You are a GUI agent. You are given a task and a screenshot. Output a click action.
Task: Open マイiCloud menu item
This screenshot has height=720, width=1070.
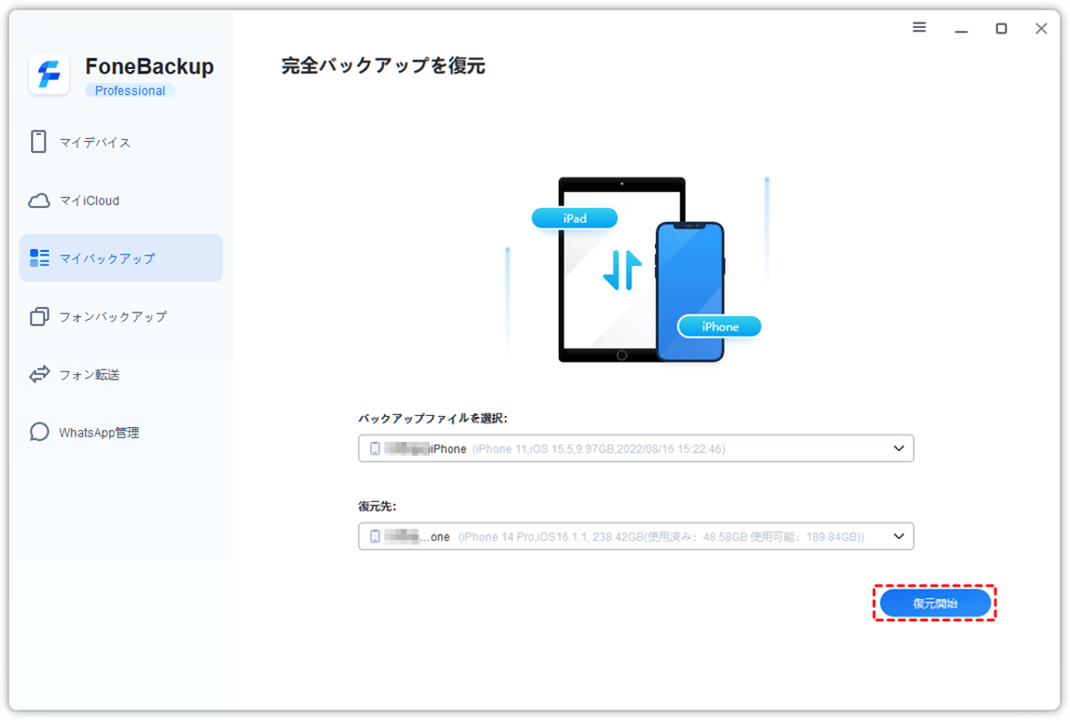121,201
